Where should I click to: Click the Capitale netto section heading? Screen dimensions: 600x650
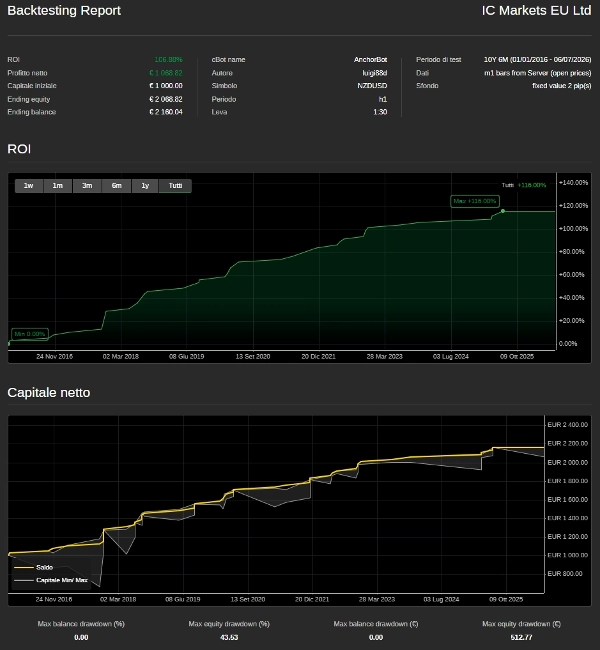coord(49,392)
